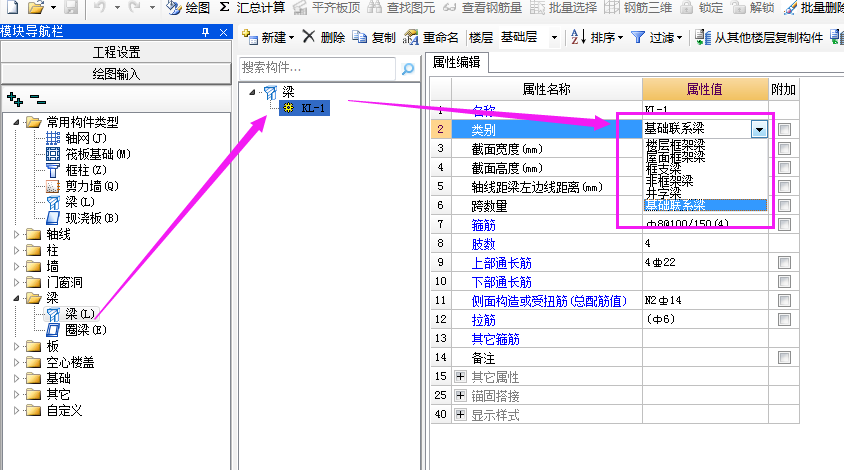Screen dimensions: 844x470
Task: Open 钢筋三维 rebar 3D view
Action: pyautogui.click(x=638, y=8)
